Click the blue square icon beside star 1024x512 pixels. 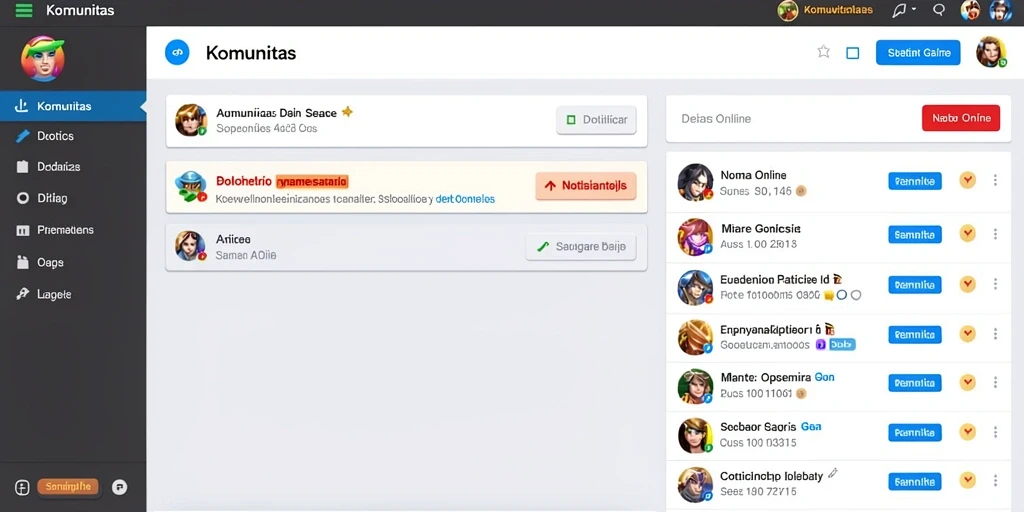click(852, 53)
